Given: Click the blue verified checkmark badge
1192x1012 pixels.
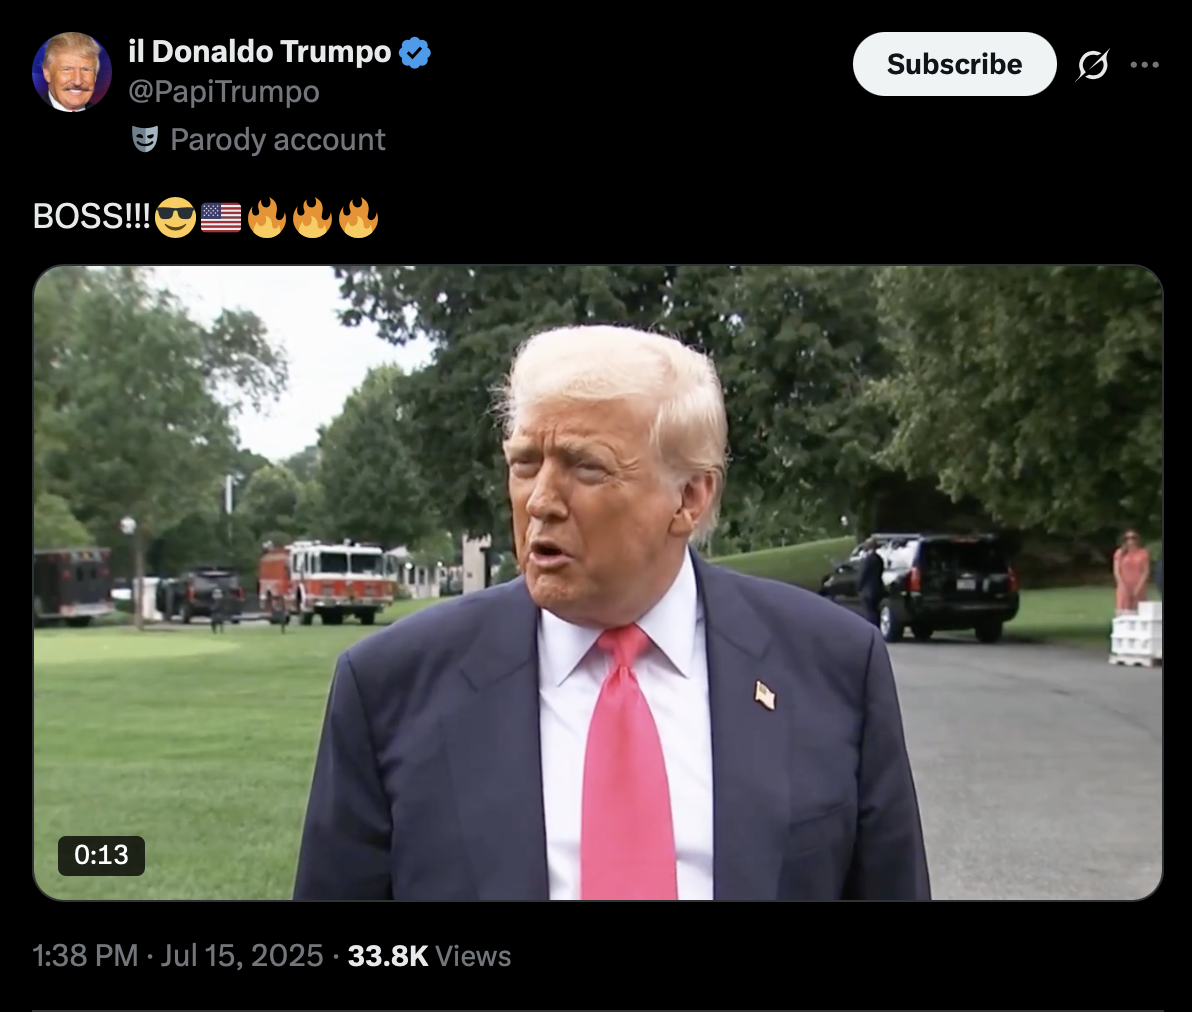Looking at the screenshot, I should point(415,52).
